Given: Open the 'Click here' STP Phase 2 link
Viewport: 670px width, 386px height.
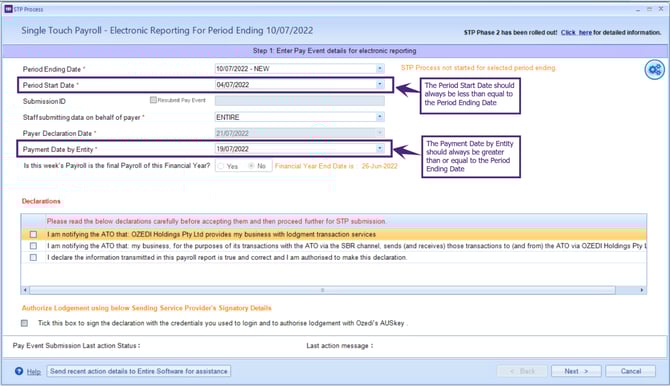Looking at the screenshot, I should click(576, 32).
